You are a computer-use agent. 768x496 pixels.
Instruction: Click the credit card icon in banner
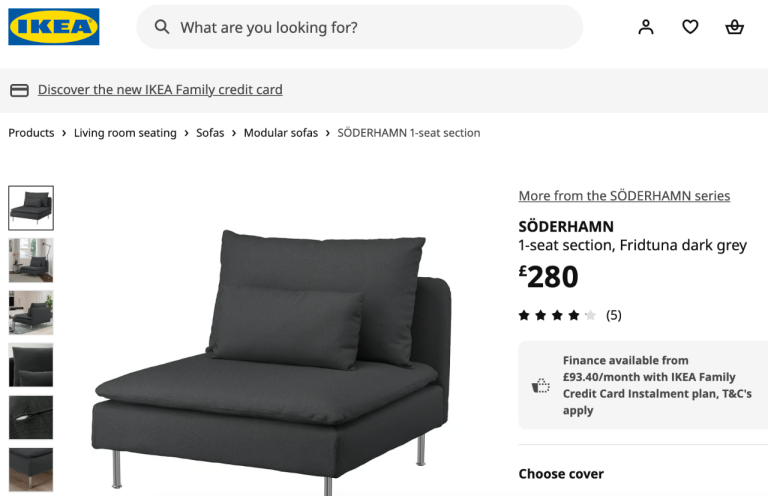19,90
